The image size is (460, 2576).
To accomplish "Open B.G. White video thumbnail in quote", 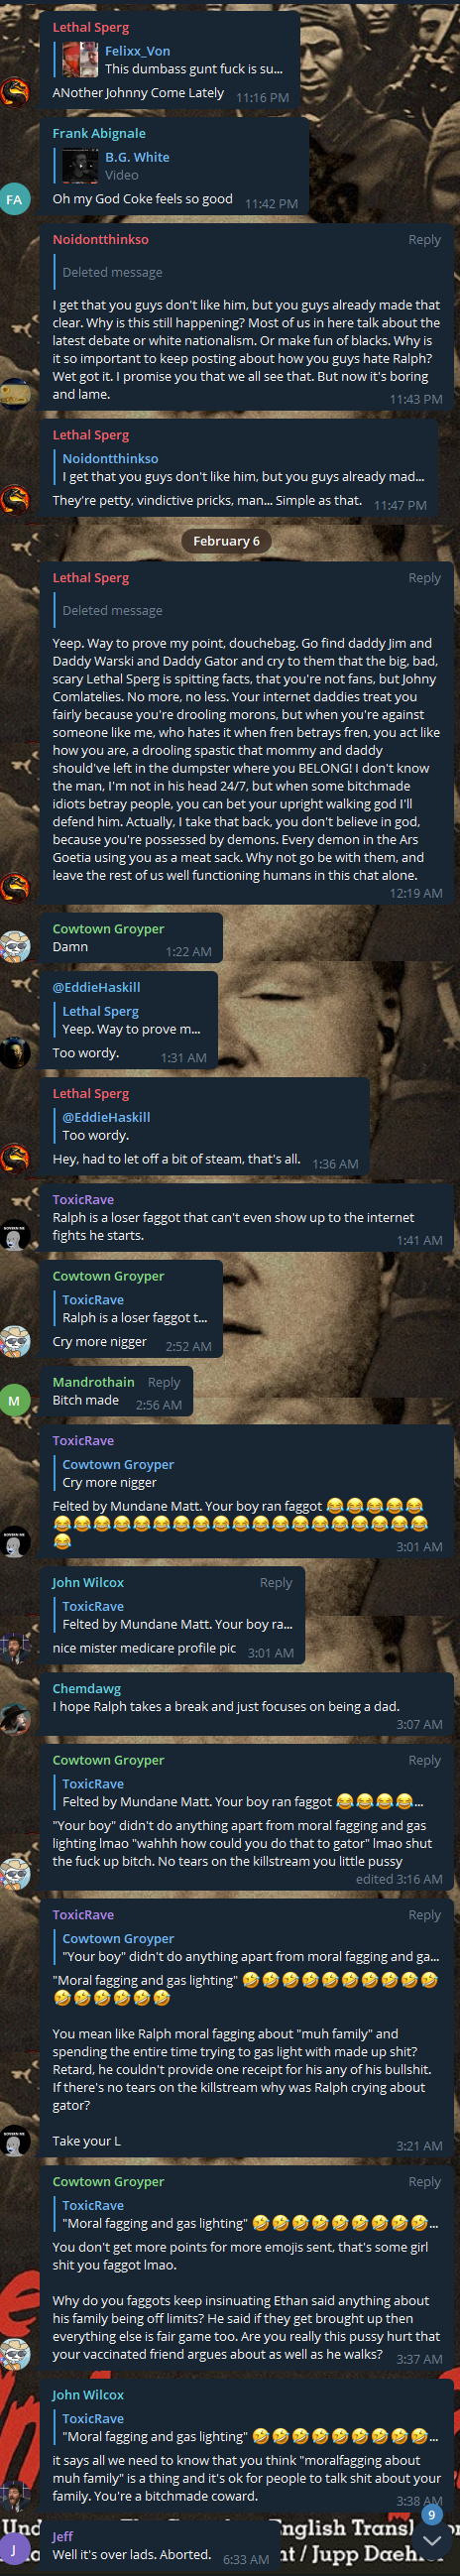I will [80, 166].
